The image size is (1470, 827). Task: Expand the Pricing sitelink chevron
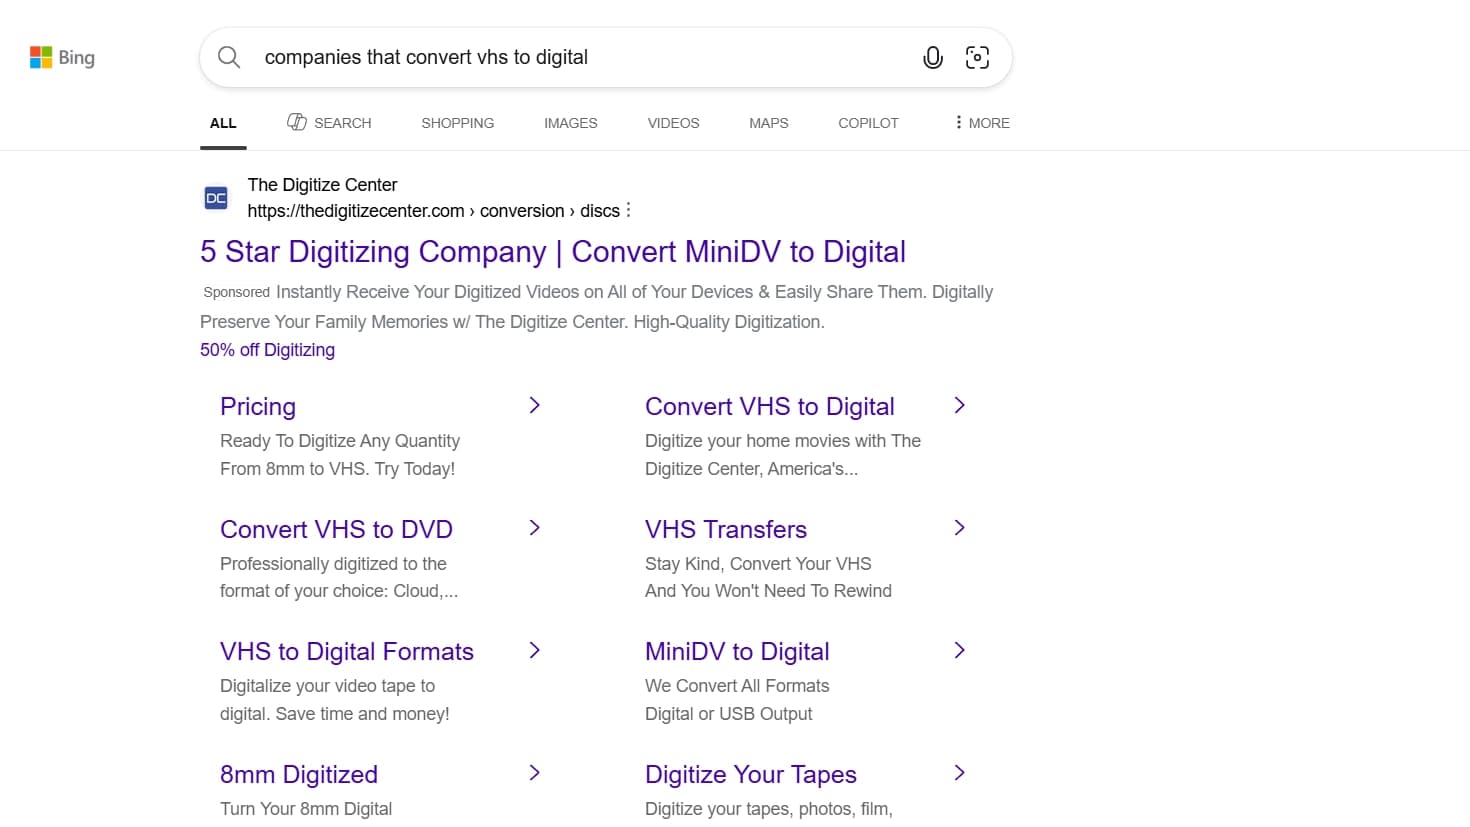point(534,405)
